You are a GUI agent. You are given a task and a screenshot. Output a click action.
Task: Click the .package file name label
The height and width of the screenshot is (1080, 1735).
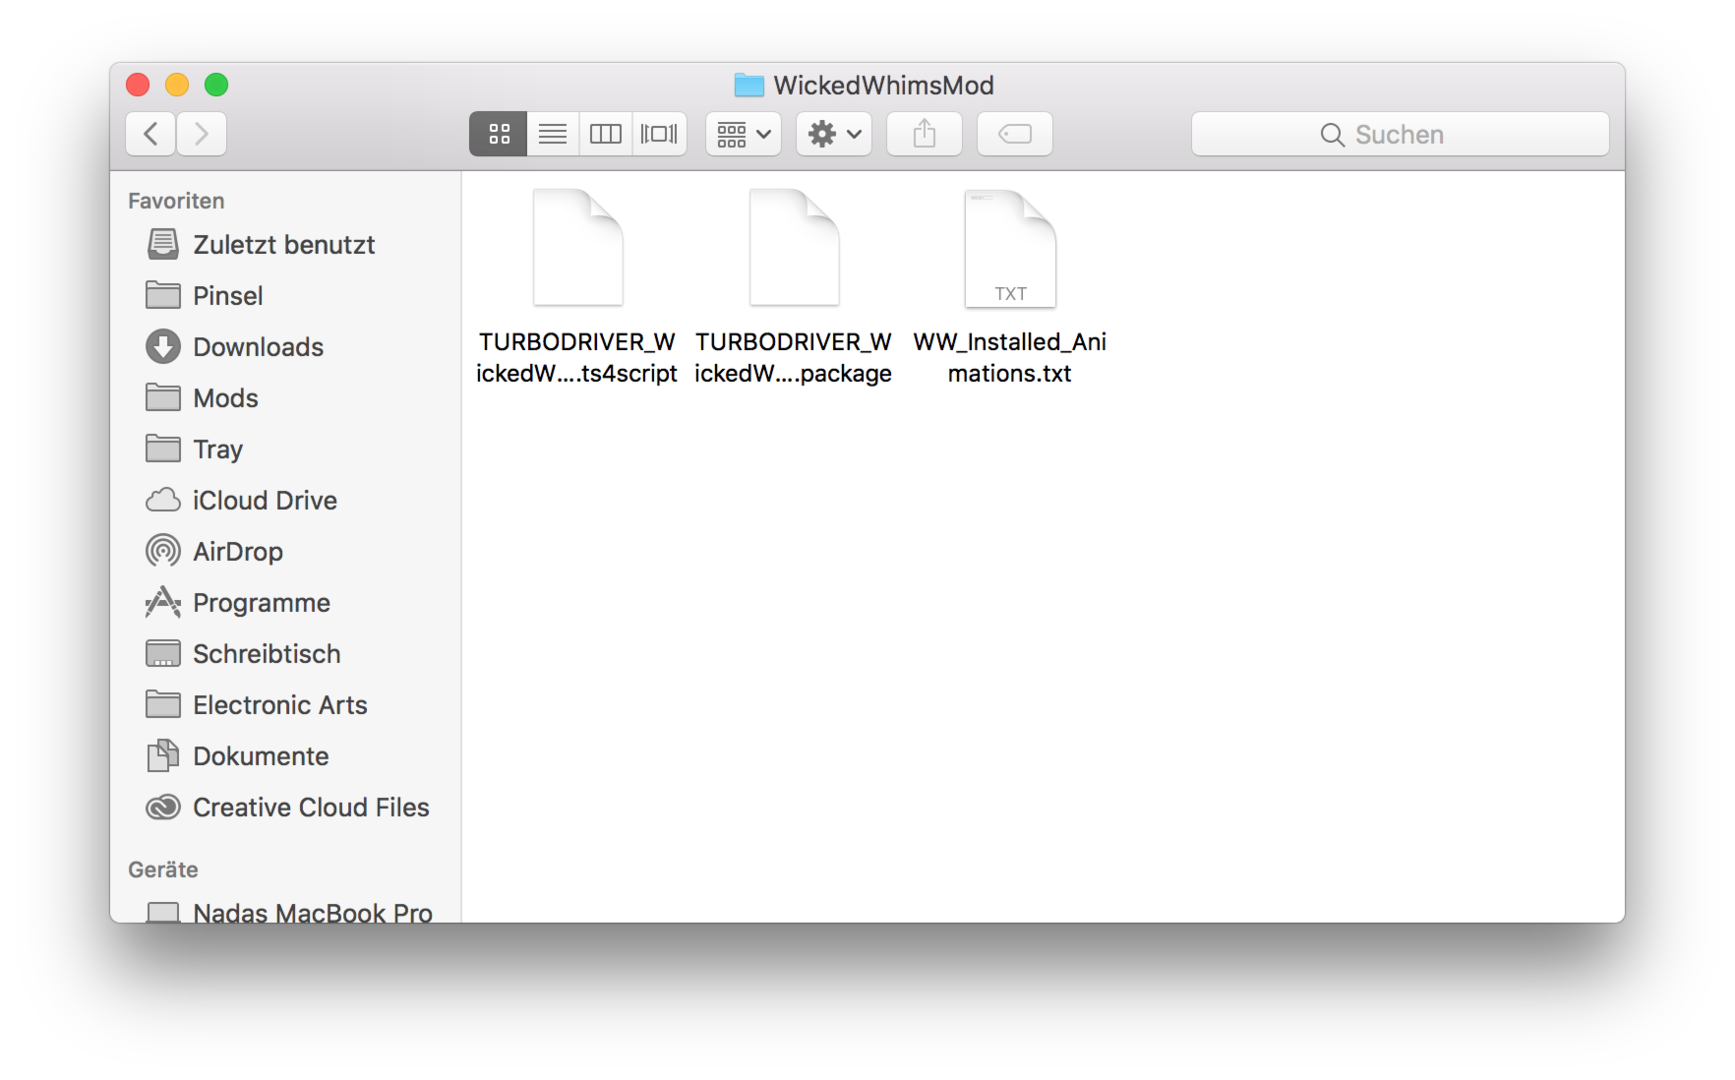point(793,357)
